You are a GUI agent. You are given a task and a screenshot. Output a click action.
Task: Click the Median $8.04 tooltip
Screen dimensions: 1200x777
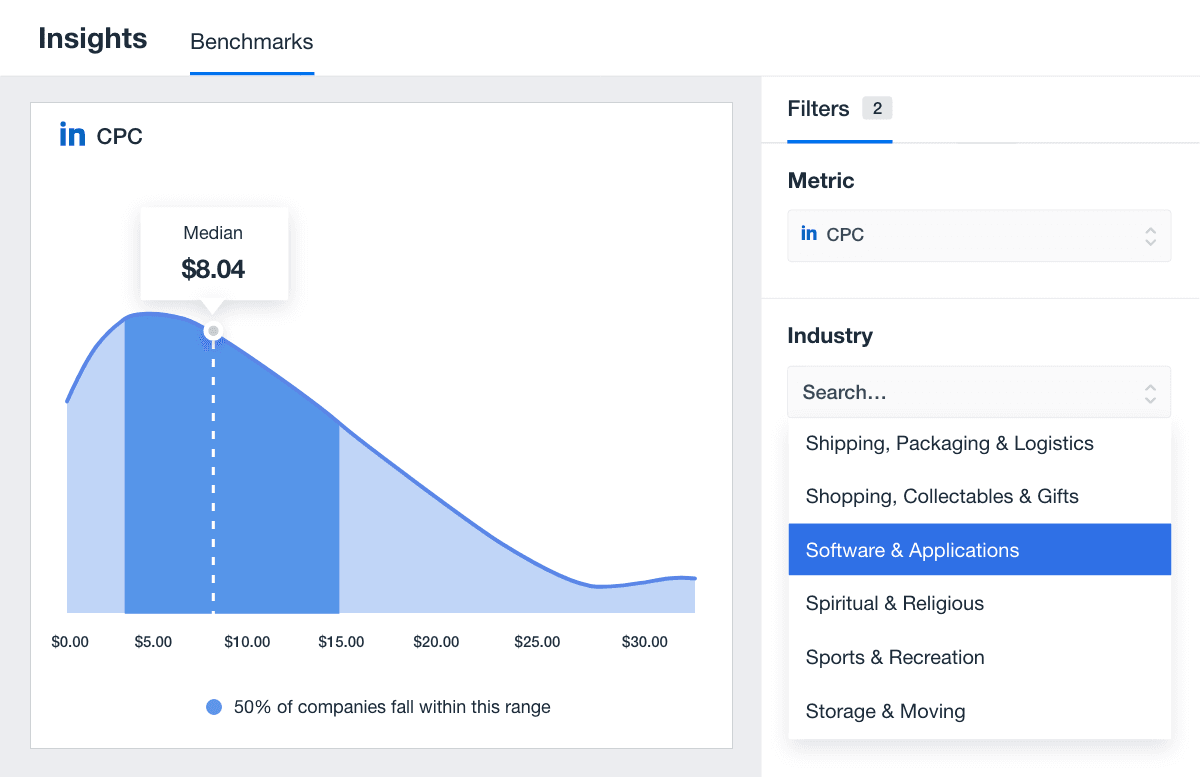214,253
